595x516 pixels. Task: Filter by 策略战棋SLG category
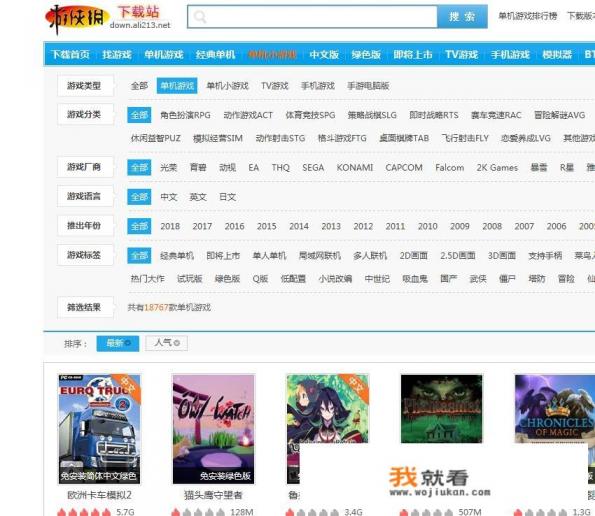372,115
